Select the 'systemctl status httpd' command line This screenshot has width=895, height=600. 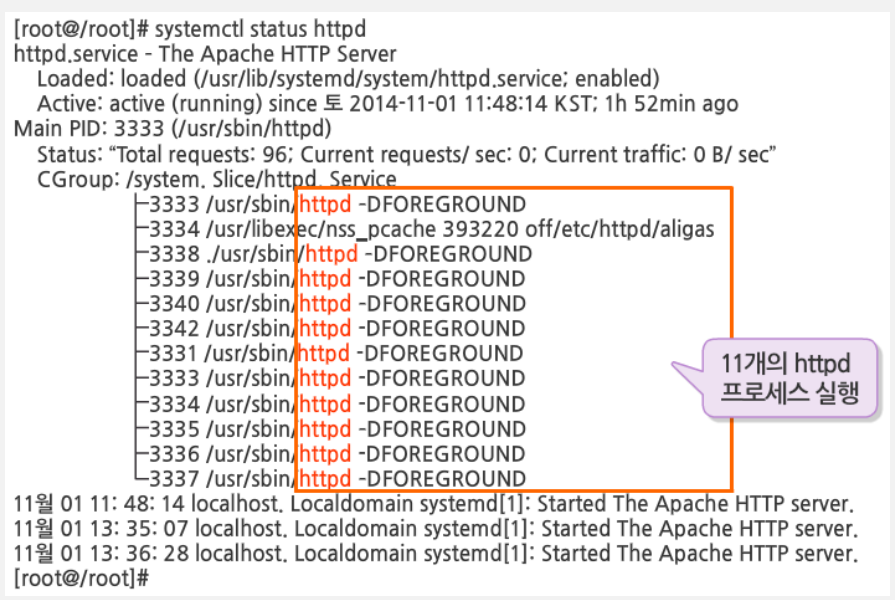pos(190,29)
